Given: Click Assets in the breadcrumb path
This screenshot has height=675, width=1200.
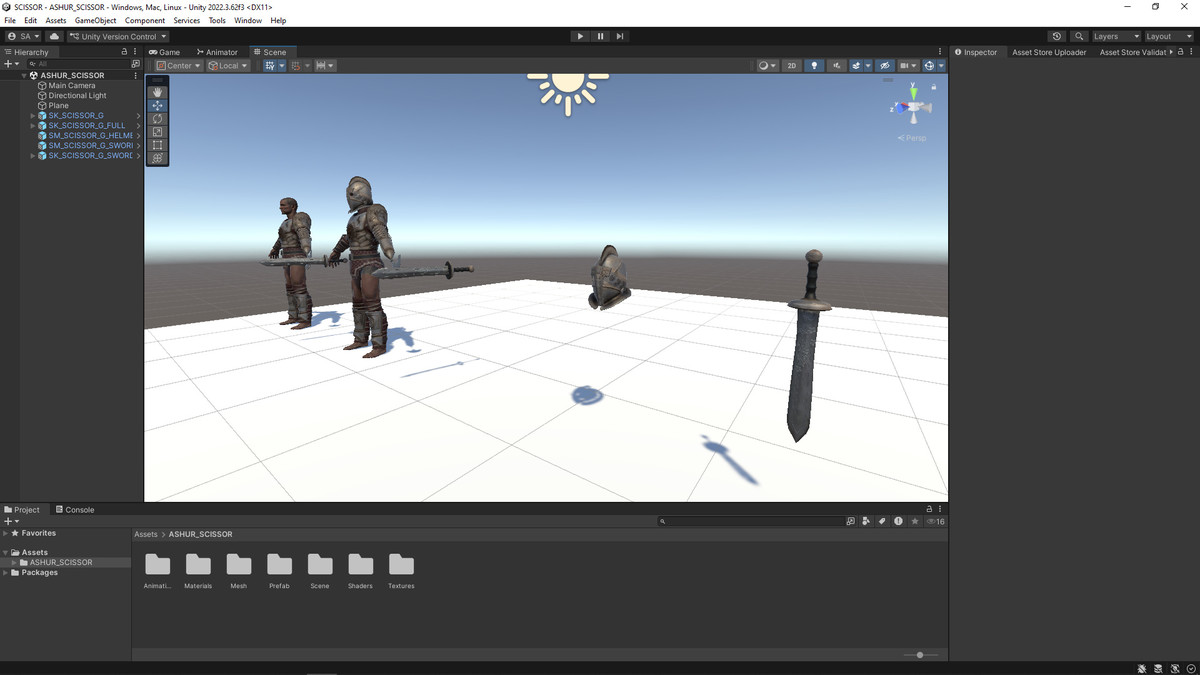Looking at the screenshot, I should click(x=146, y=534).
